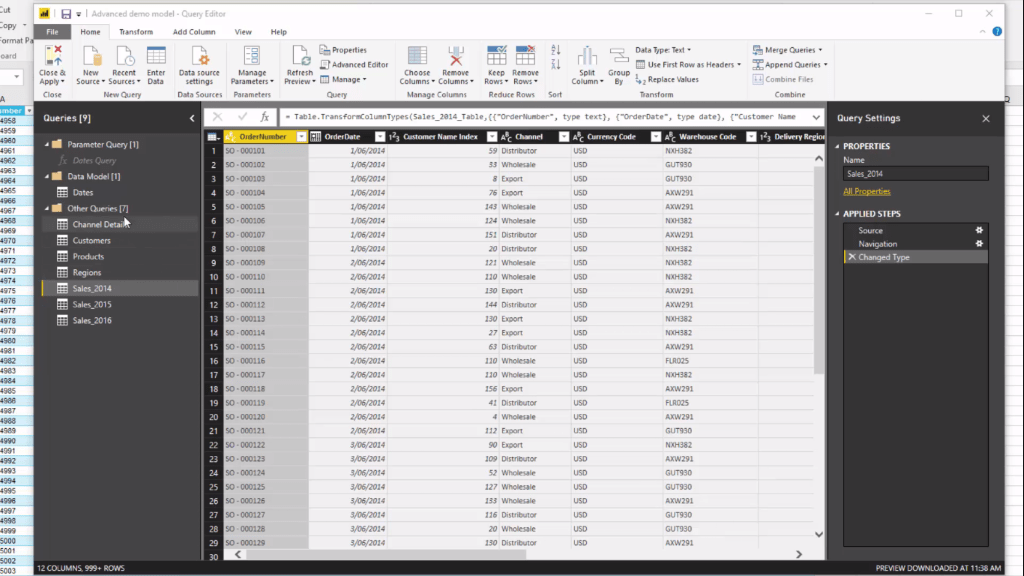
Task: Open the Currency Code filter dropdown
Action: pyautogui.click(x=656, y=136)
